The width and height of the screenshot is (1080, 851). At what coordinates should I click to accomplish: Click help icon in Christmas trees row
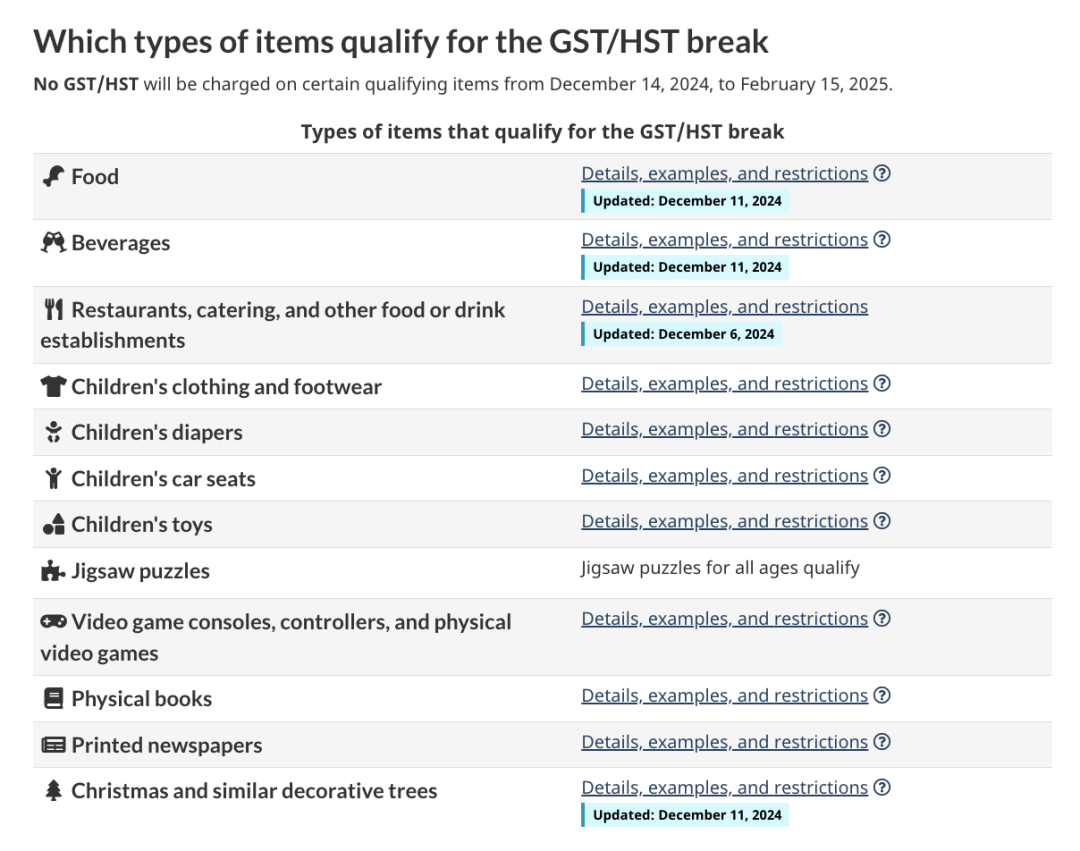[882, 788]
